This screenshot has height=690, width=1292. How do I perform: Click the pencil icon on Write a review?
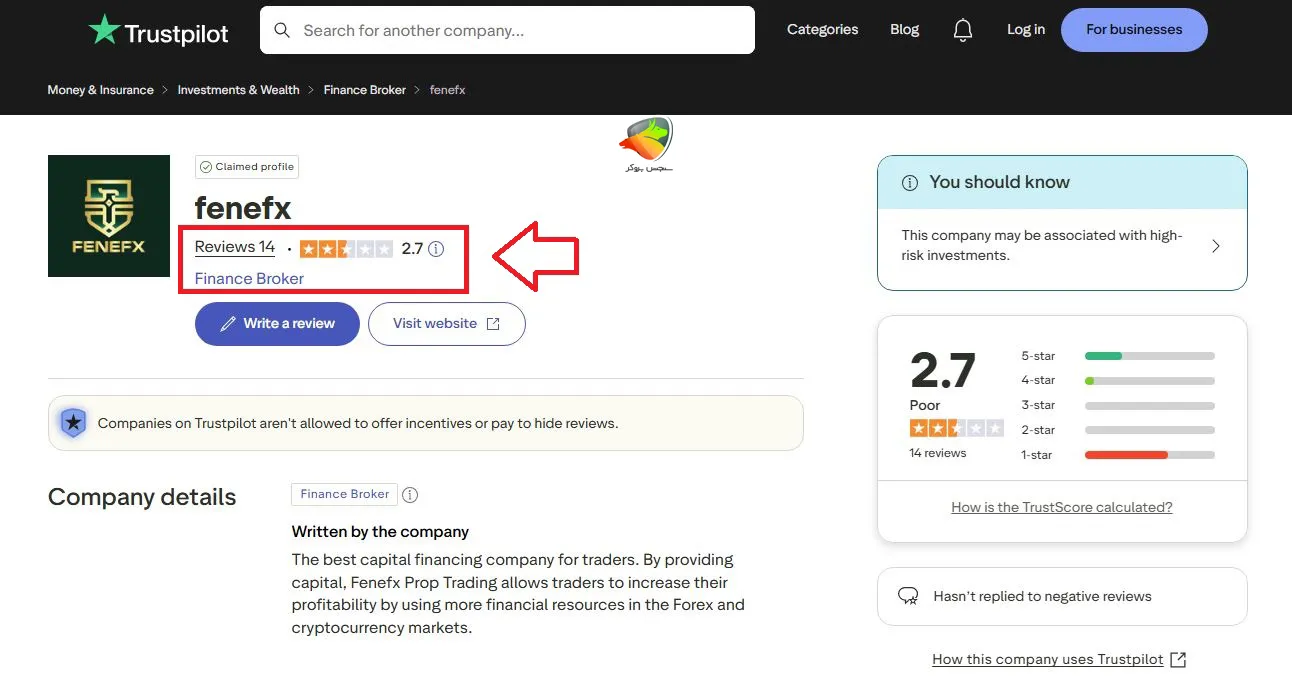228,323
